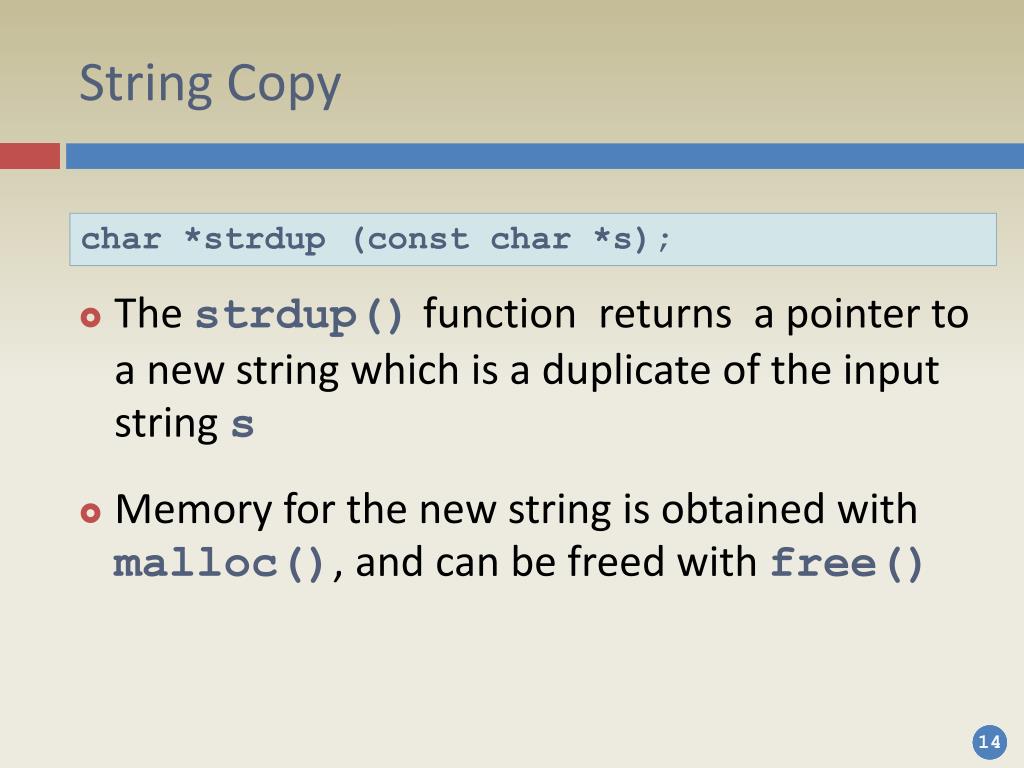1024x768 pixels.
Task: Click the code letter 's' after 'string'
Action: pyautogui.click(x=242, y=426)
